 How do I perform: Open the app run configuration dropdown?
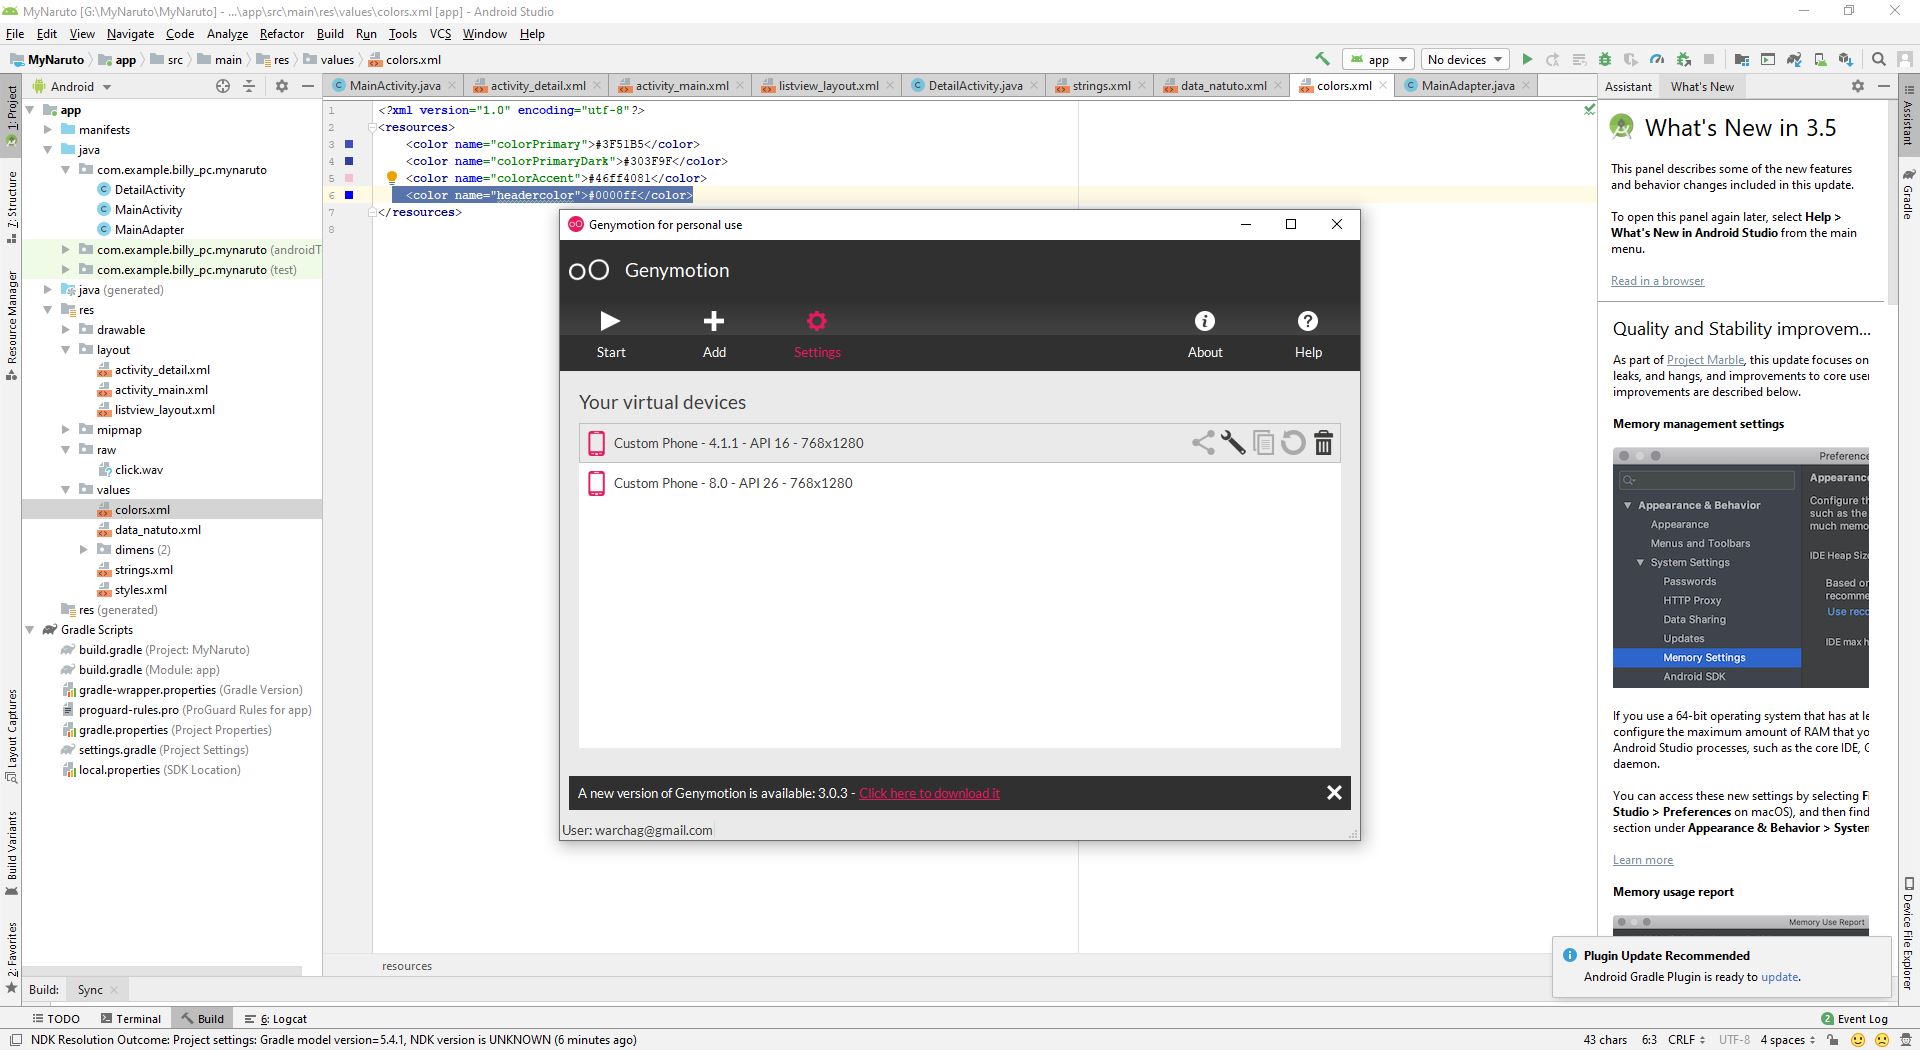coord(1378,59)
